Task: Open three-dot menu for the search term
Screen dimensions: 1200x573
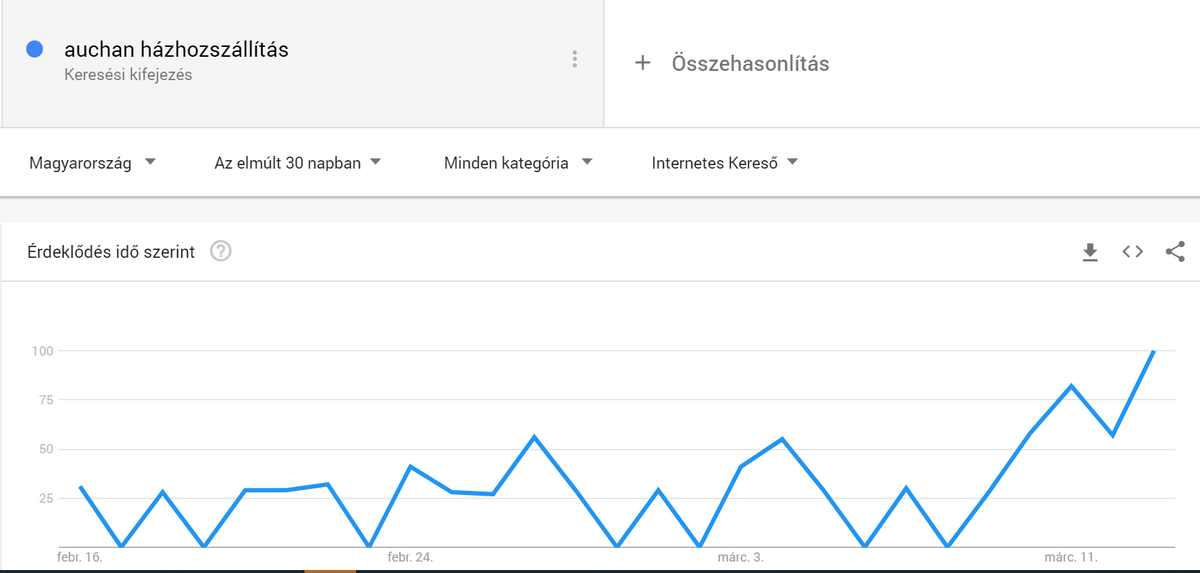Action: (574, 60)
